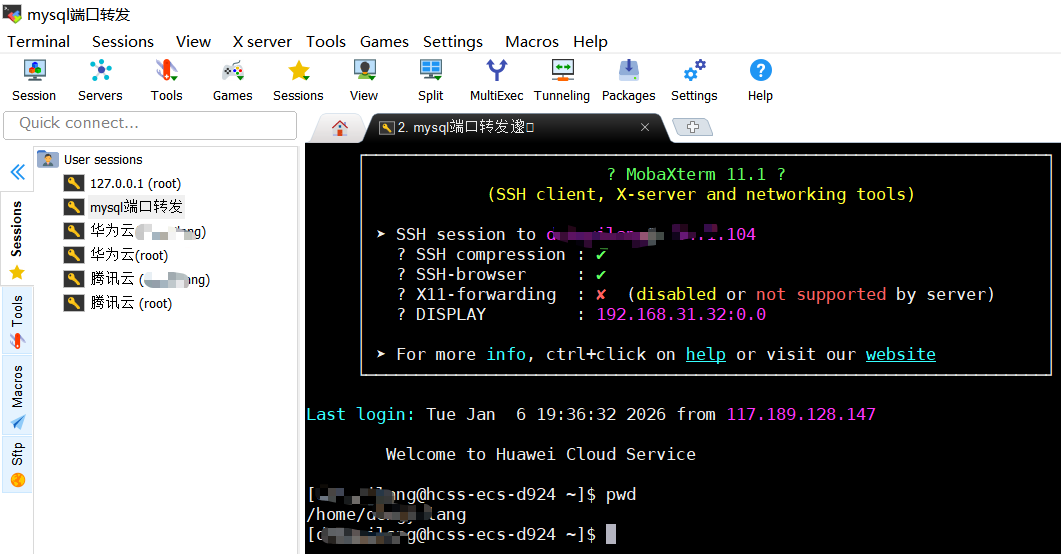
Task: Click the 'Welcome to Huawei Cloud Service' line
Action: pos(541,454)
